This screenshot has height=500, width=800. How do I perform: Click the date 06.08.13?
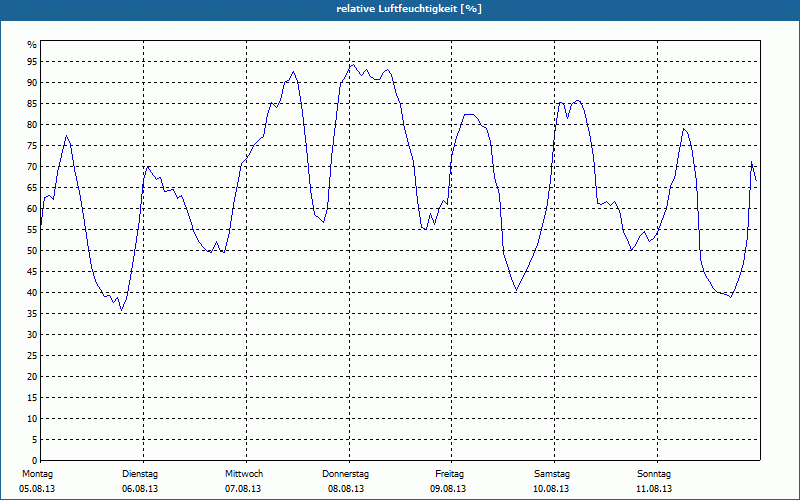[140, 489]
